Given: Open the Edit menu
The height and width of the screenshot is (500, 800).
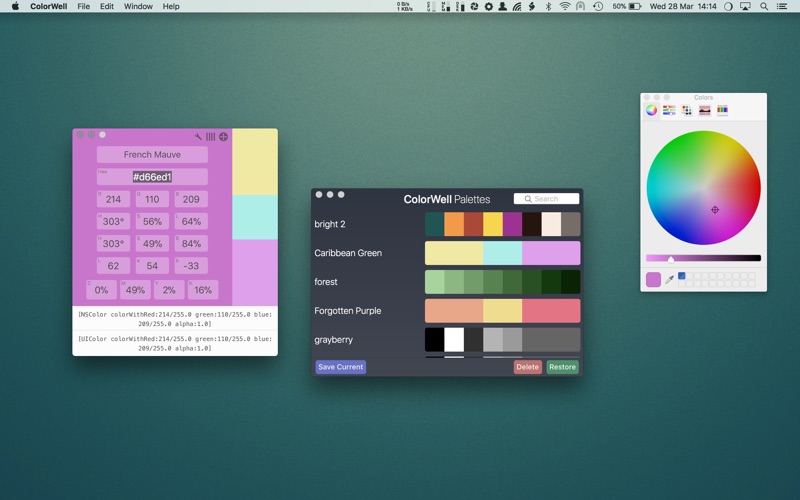Looking at the screenshot, I should point(107,7).
